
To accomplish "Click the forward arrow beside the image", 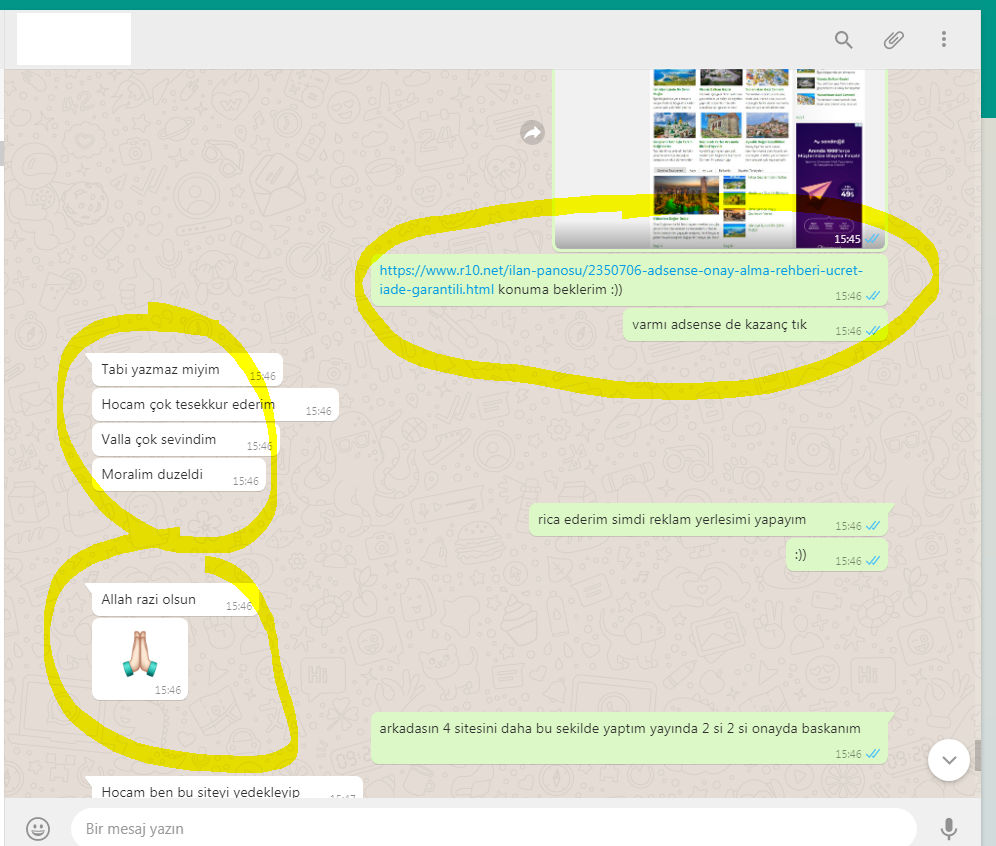I will [532, 133].
